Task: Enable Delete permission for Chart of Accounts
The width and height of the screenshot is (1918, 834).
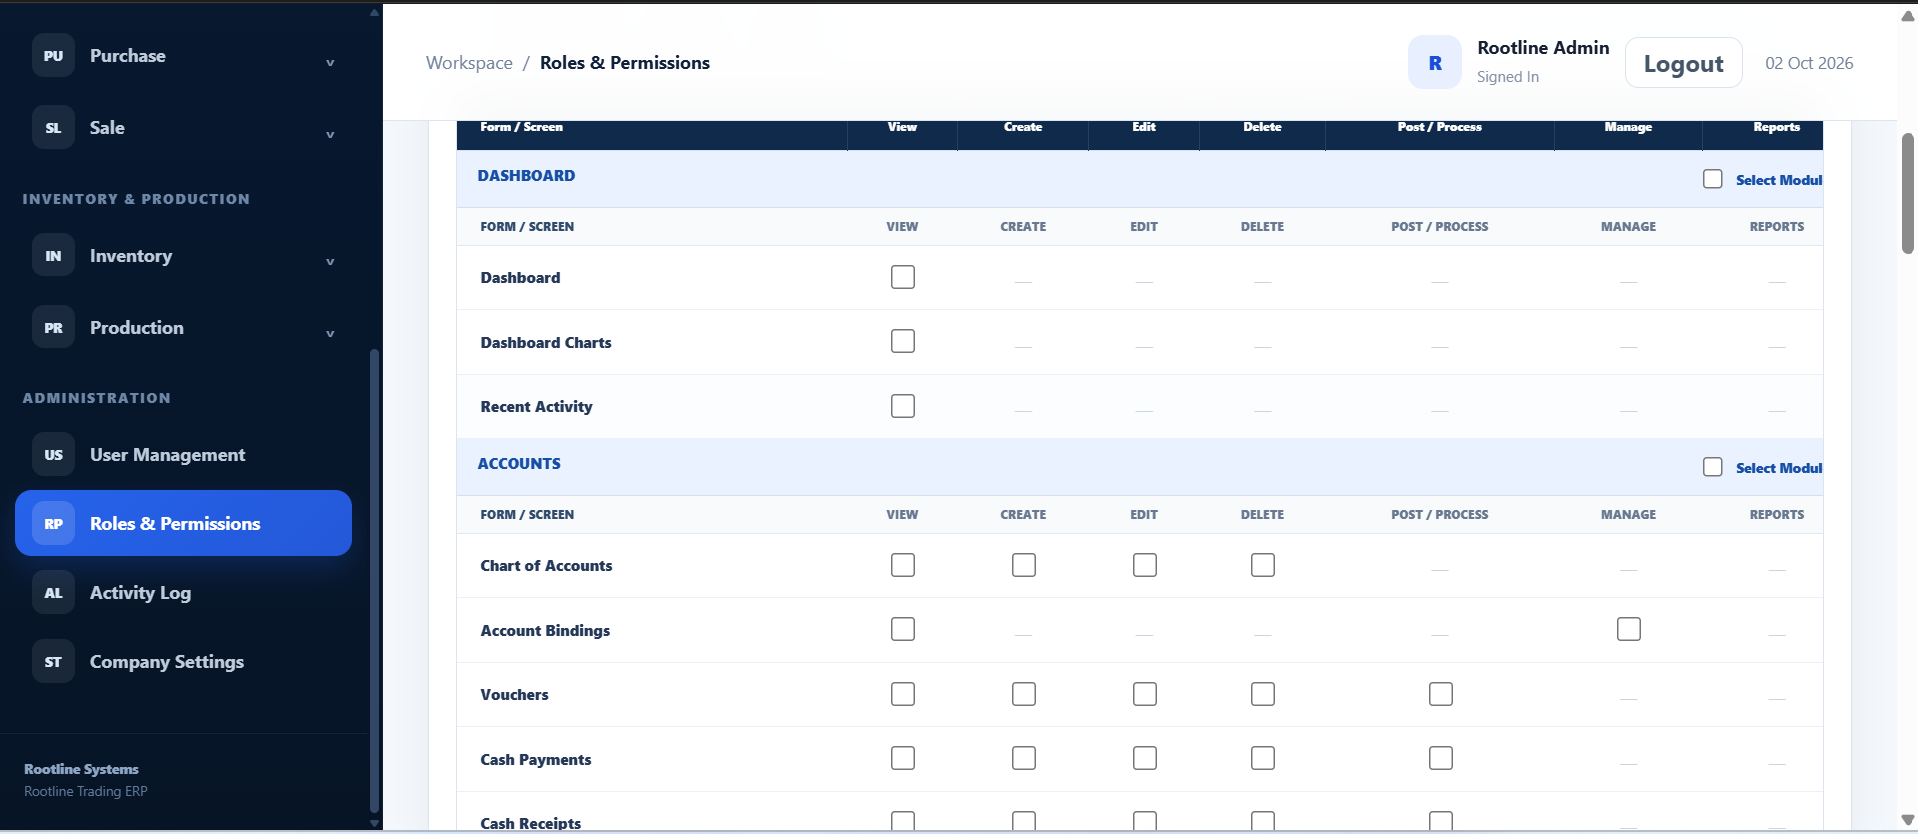Action: click(x=1263, y=565)
